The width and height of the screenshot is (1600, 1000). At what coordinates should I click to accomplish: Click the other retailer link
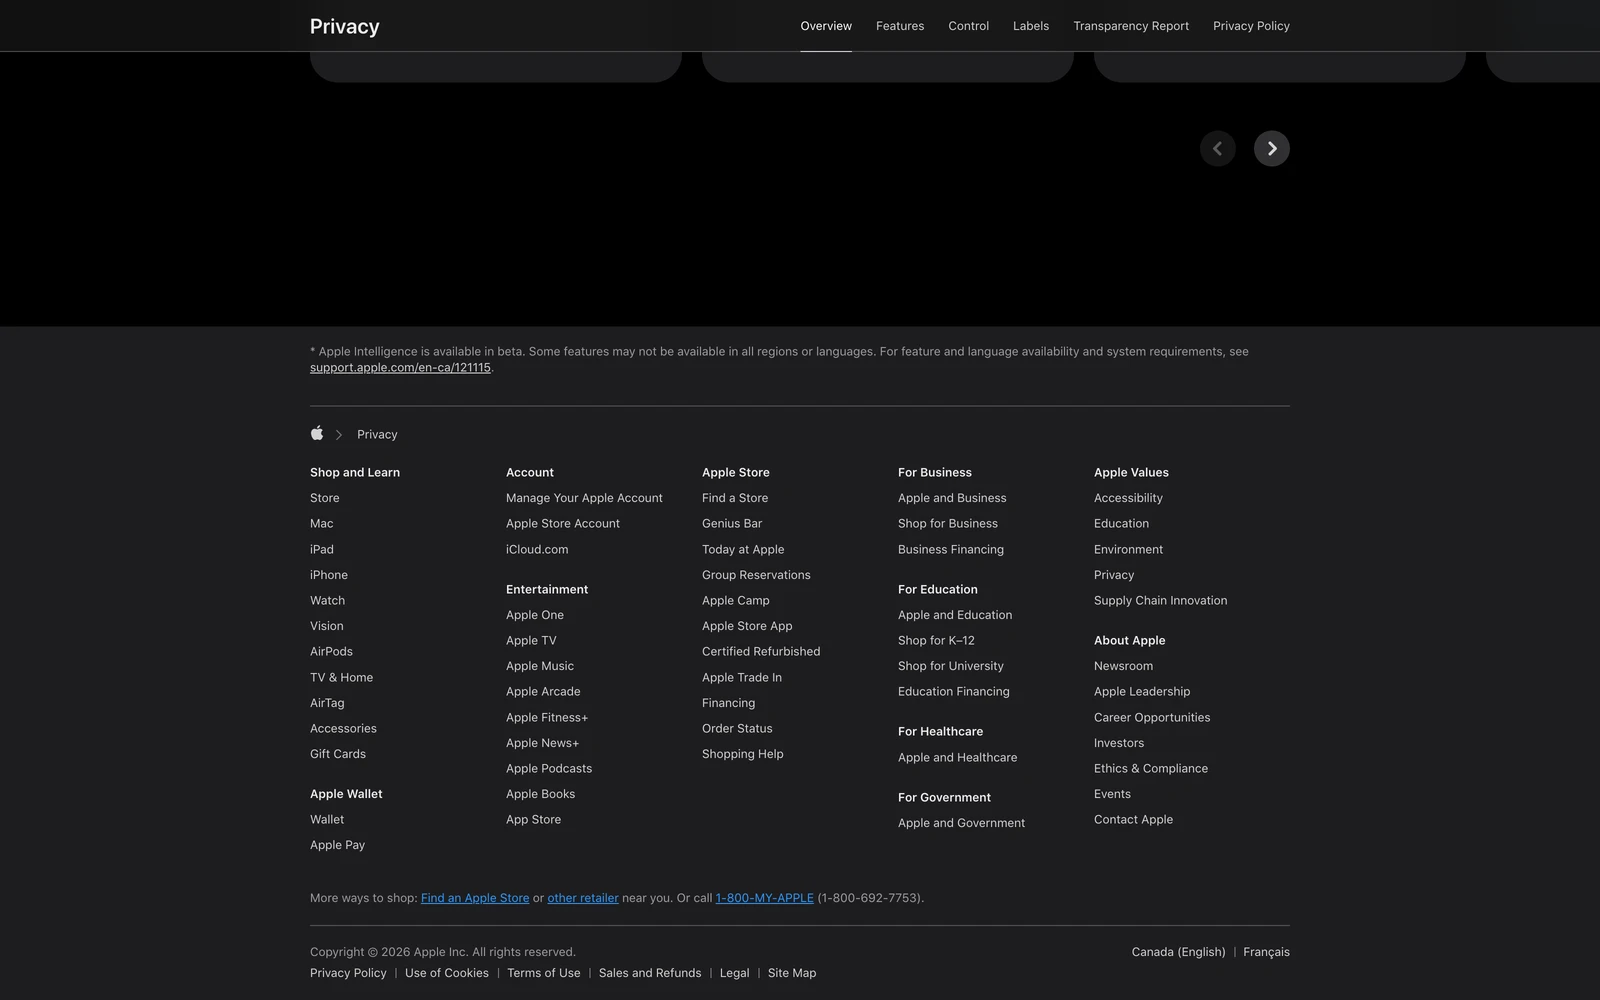(583, 898)
